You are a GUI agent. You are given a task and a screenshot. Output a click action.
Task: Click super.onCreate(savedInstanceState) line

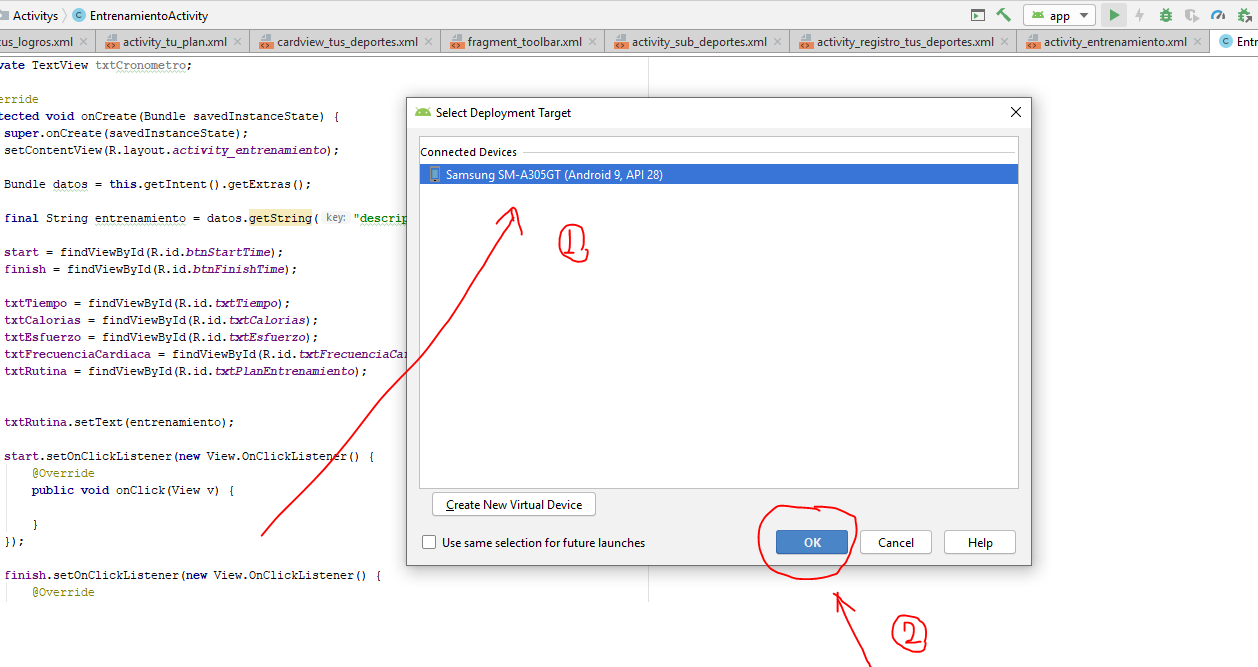(x=126, y=133)
